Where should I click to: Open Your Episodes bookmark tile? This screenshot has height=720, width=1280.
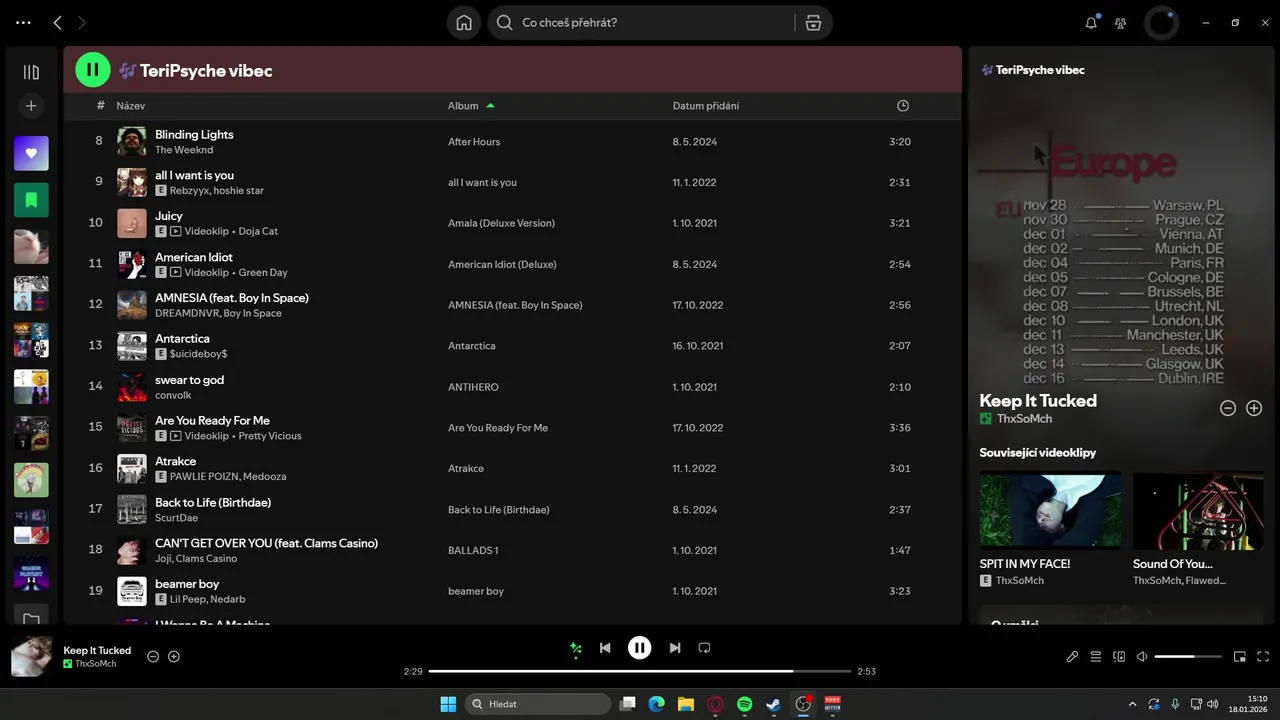coord(31,200)
